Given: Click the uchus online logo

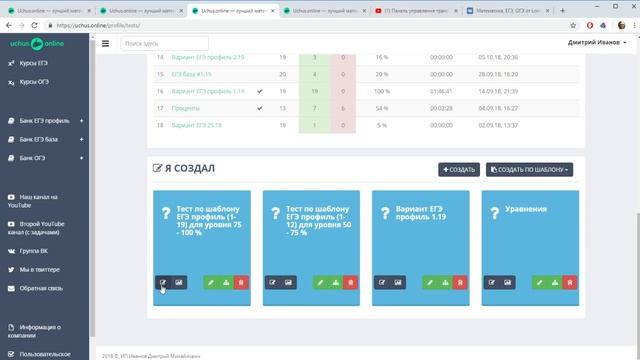Looking at the screenshot, I should click(37, 44).
